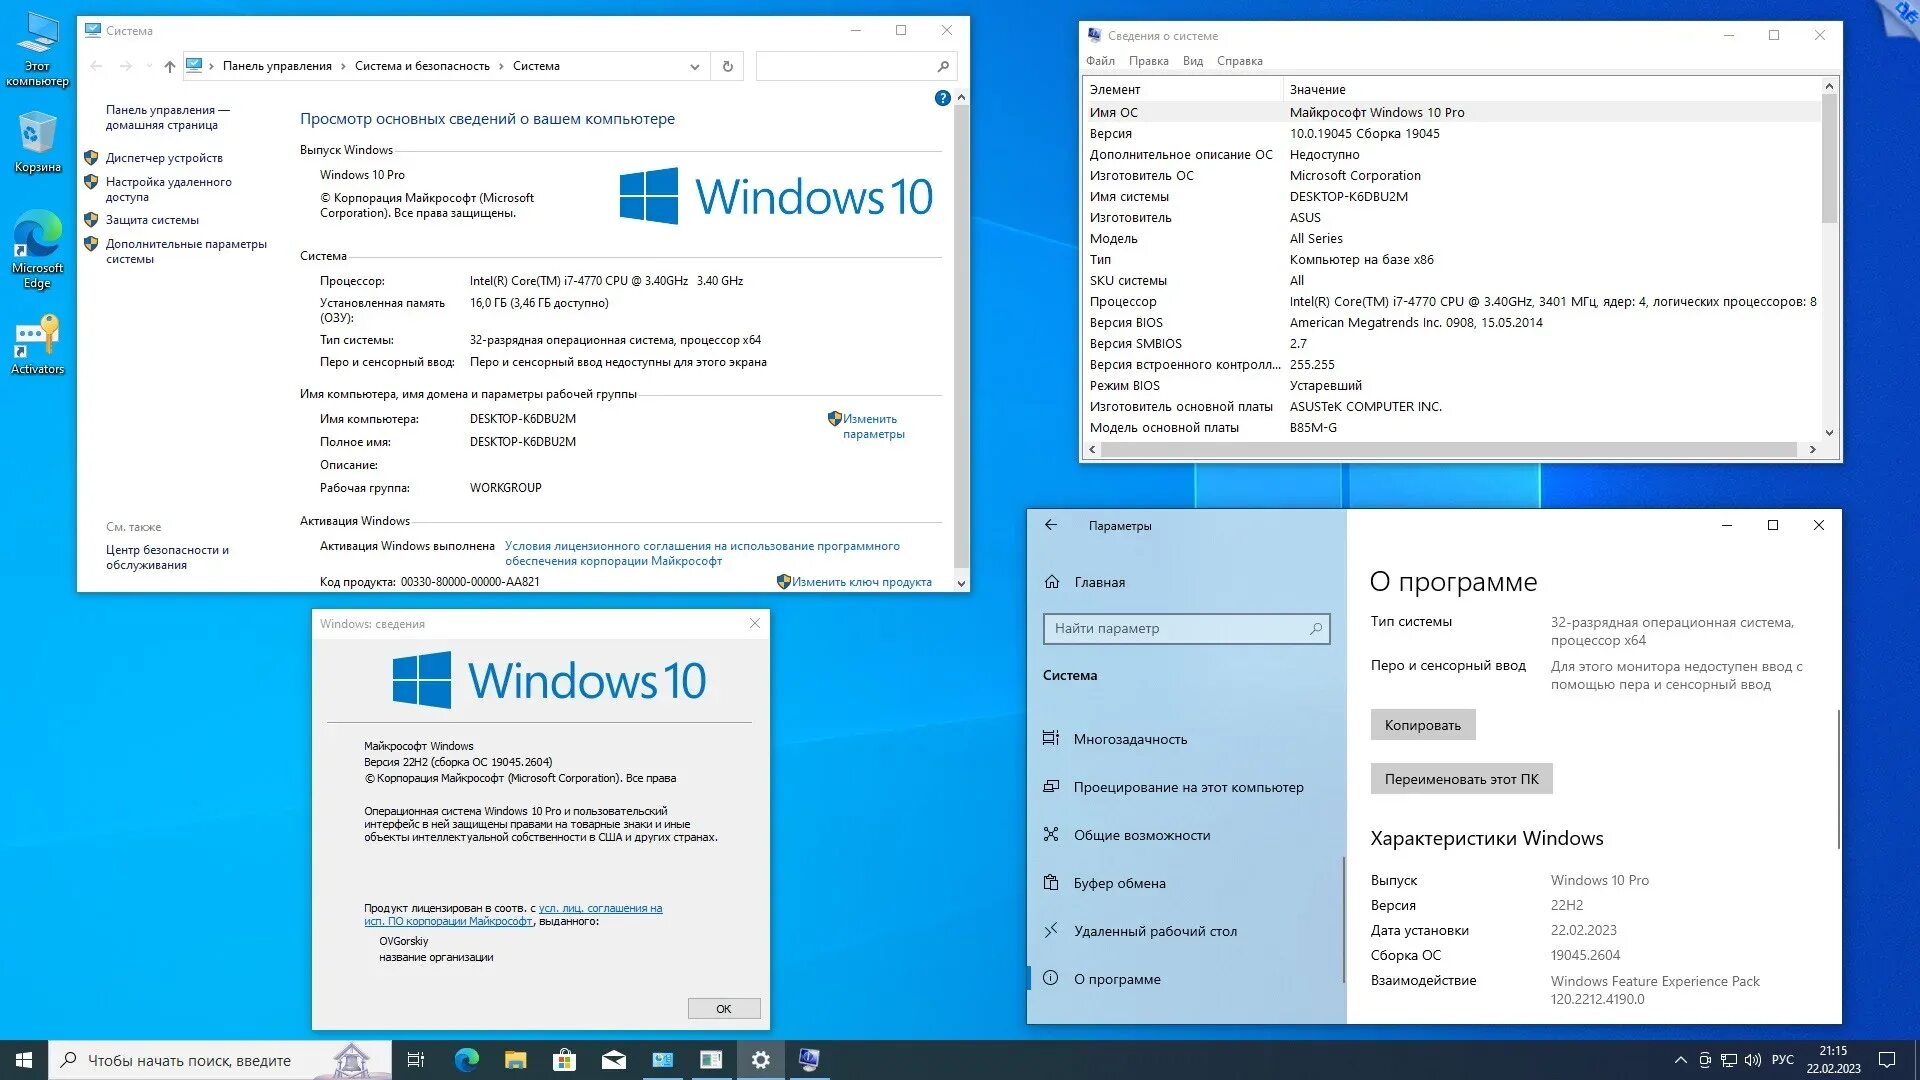The width and height of the screenshot is (1920, 1080).
Task: Select Буфер обмена in Settings sidebar
Action: [x=1119, y=883]
